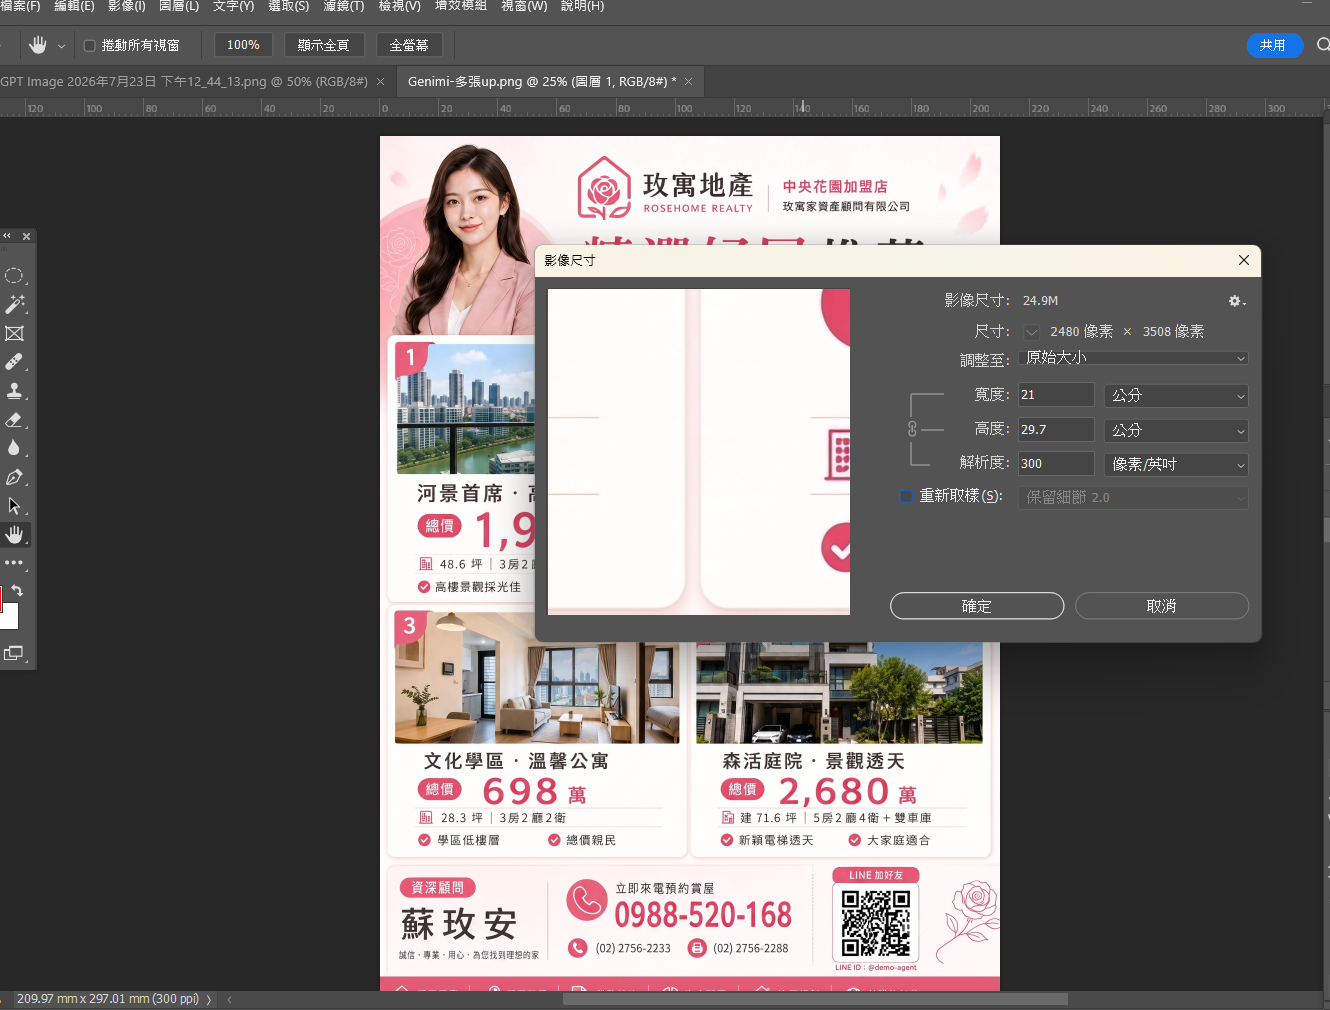The image size is (1330, 1010).
Task: Close the floating tools panel
Action: (x=26, y=236)
